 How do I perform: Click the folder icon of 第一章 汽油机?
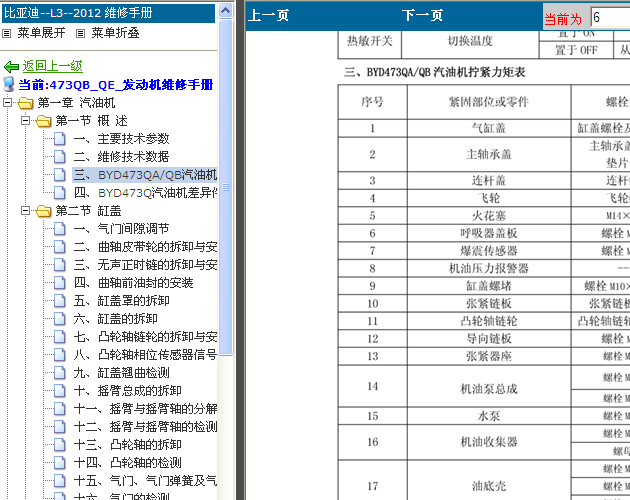pyautogui.click(x=25, y=103)
